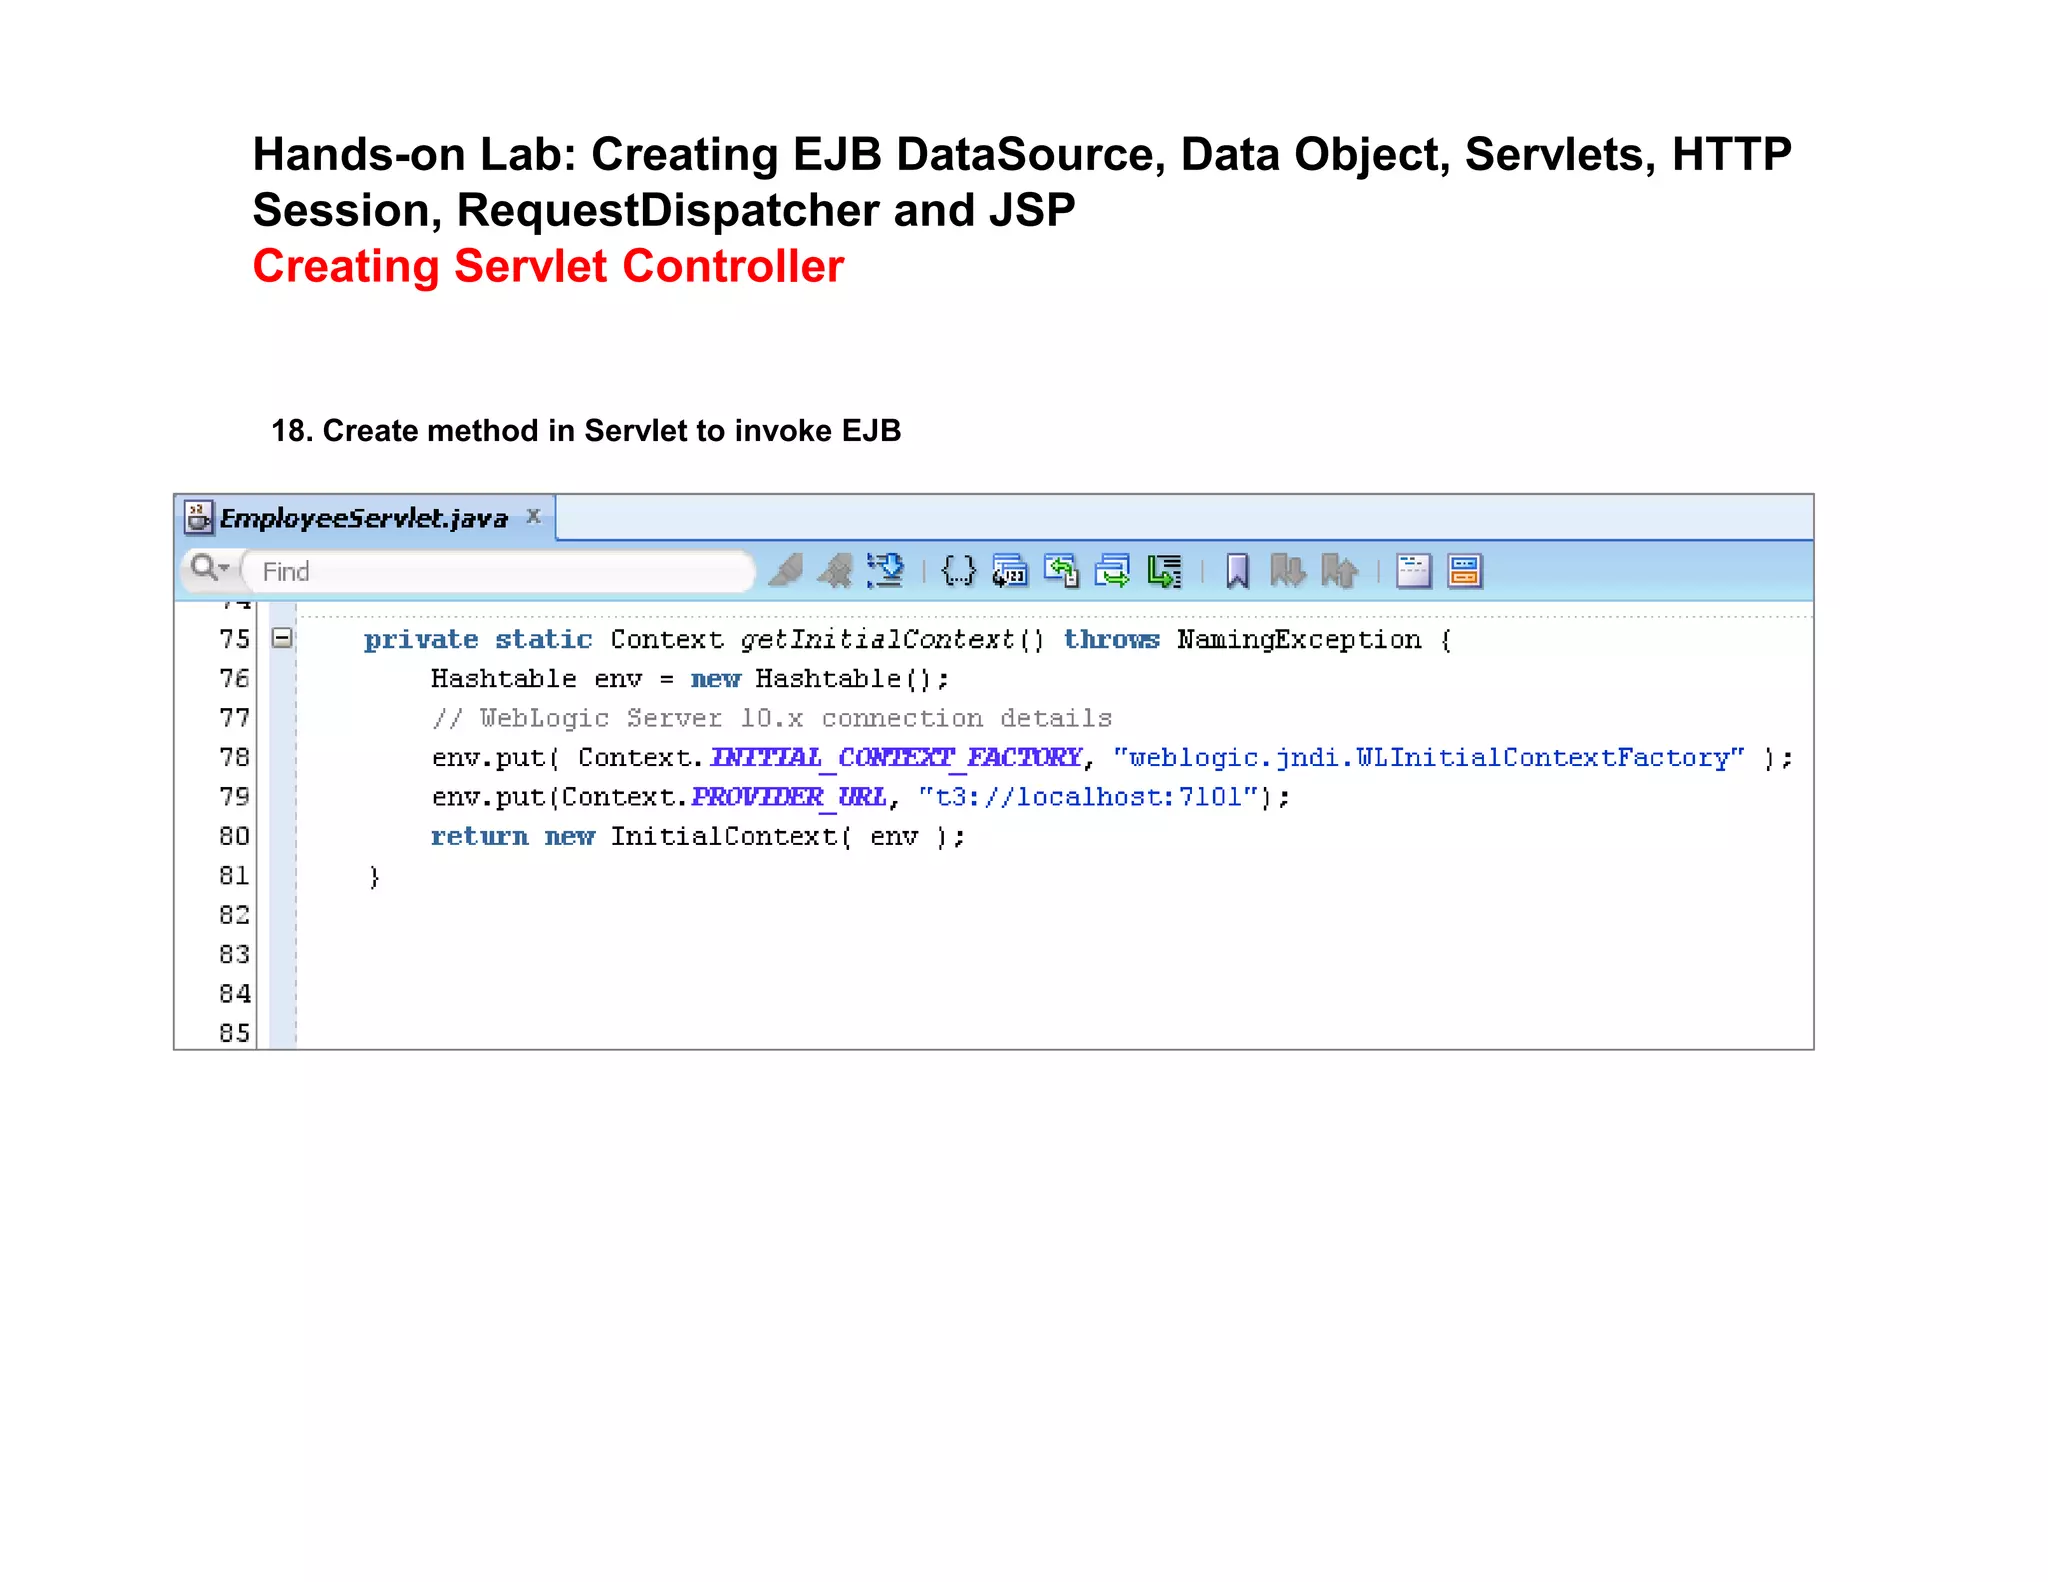Click the "t3://localhost:7101" string
The width and height of the screenshot is (2048, 1582).
coord(1087,797)
